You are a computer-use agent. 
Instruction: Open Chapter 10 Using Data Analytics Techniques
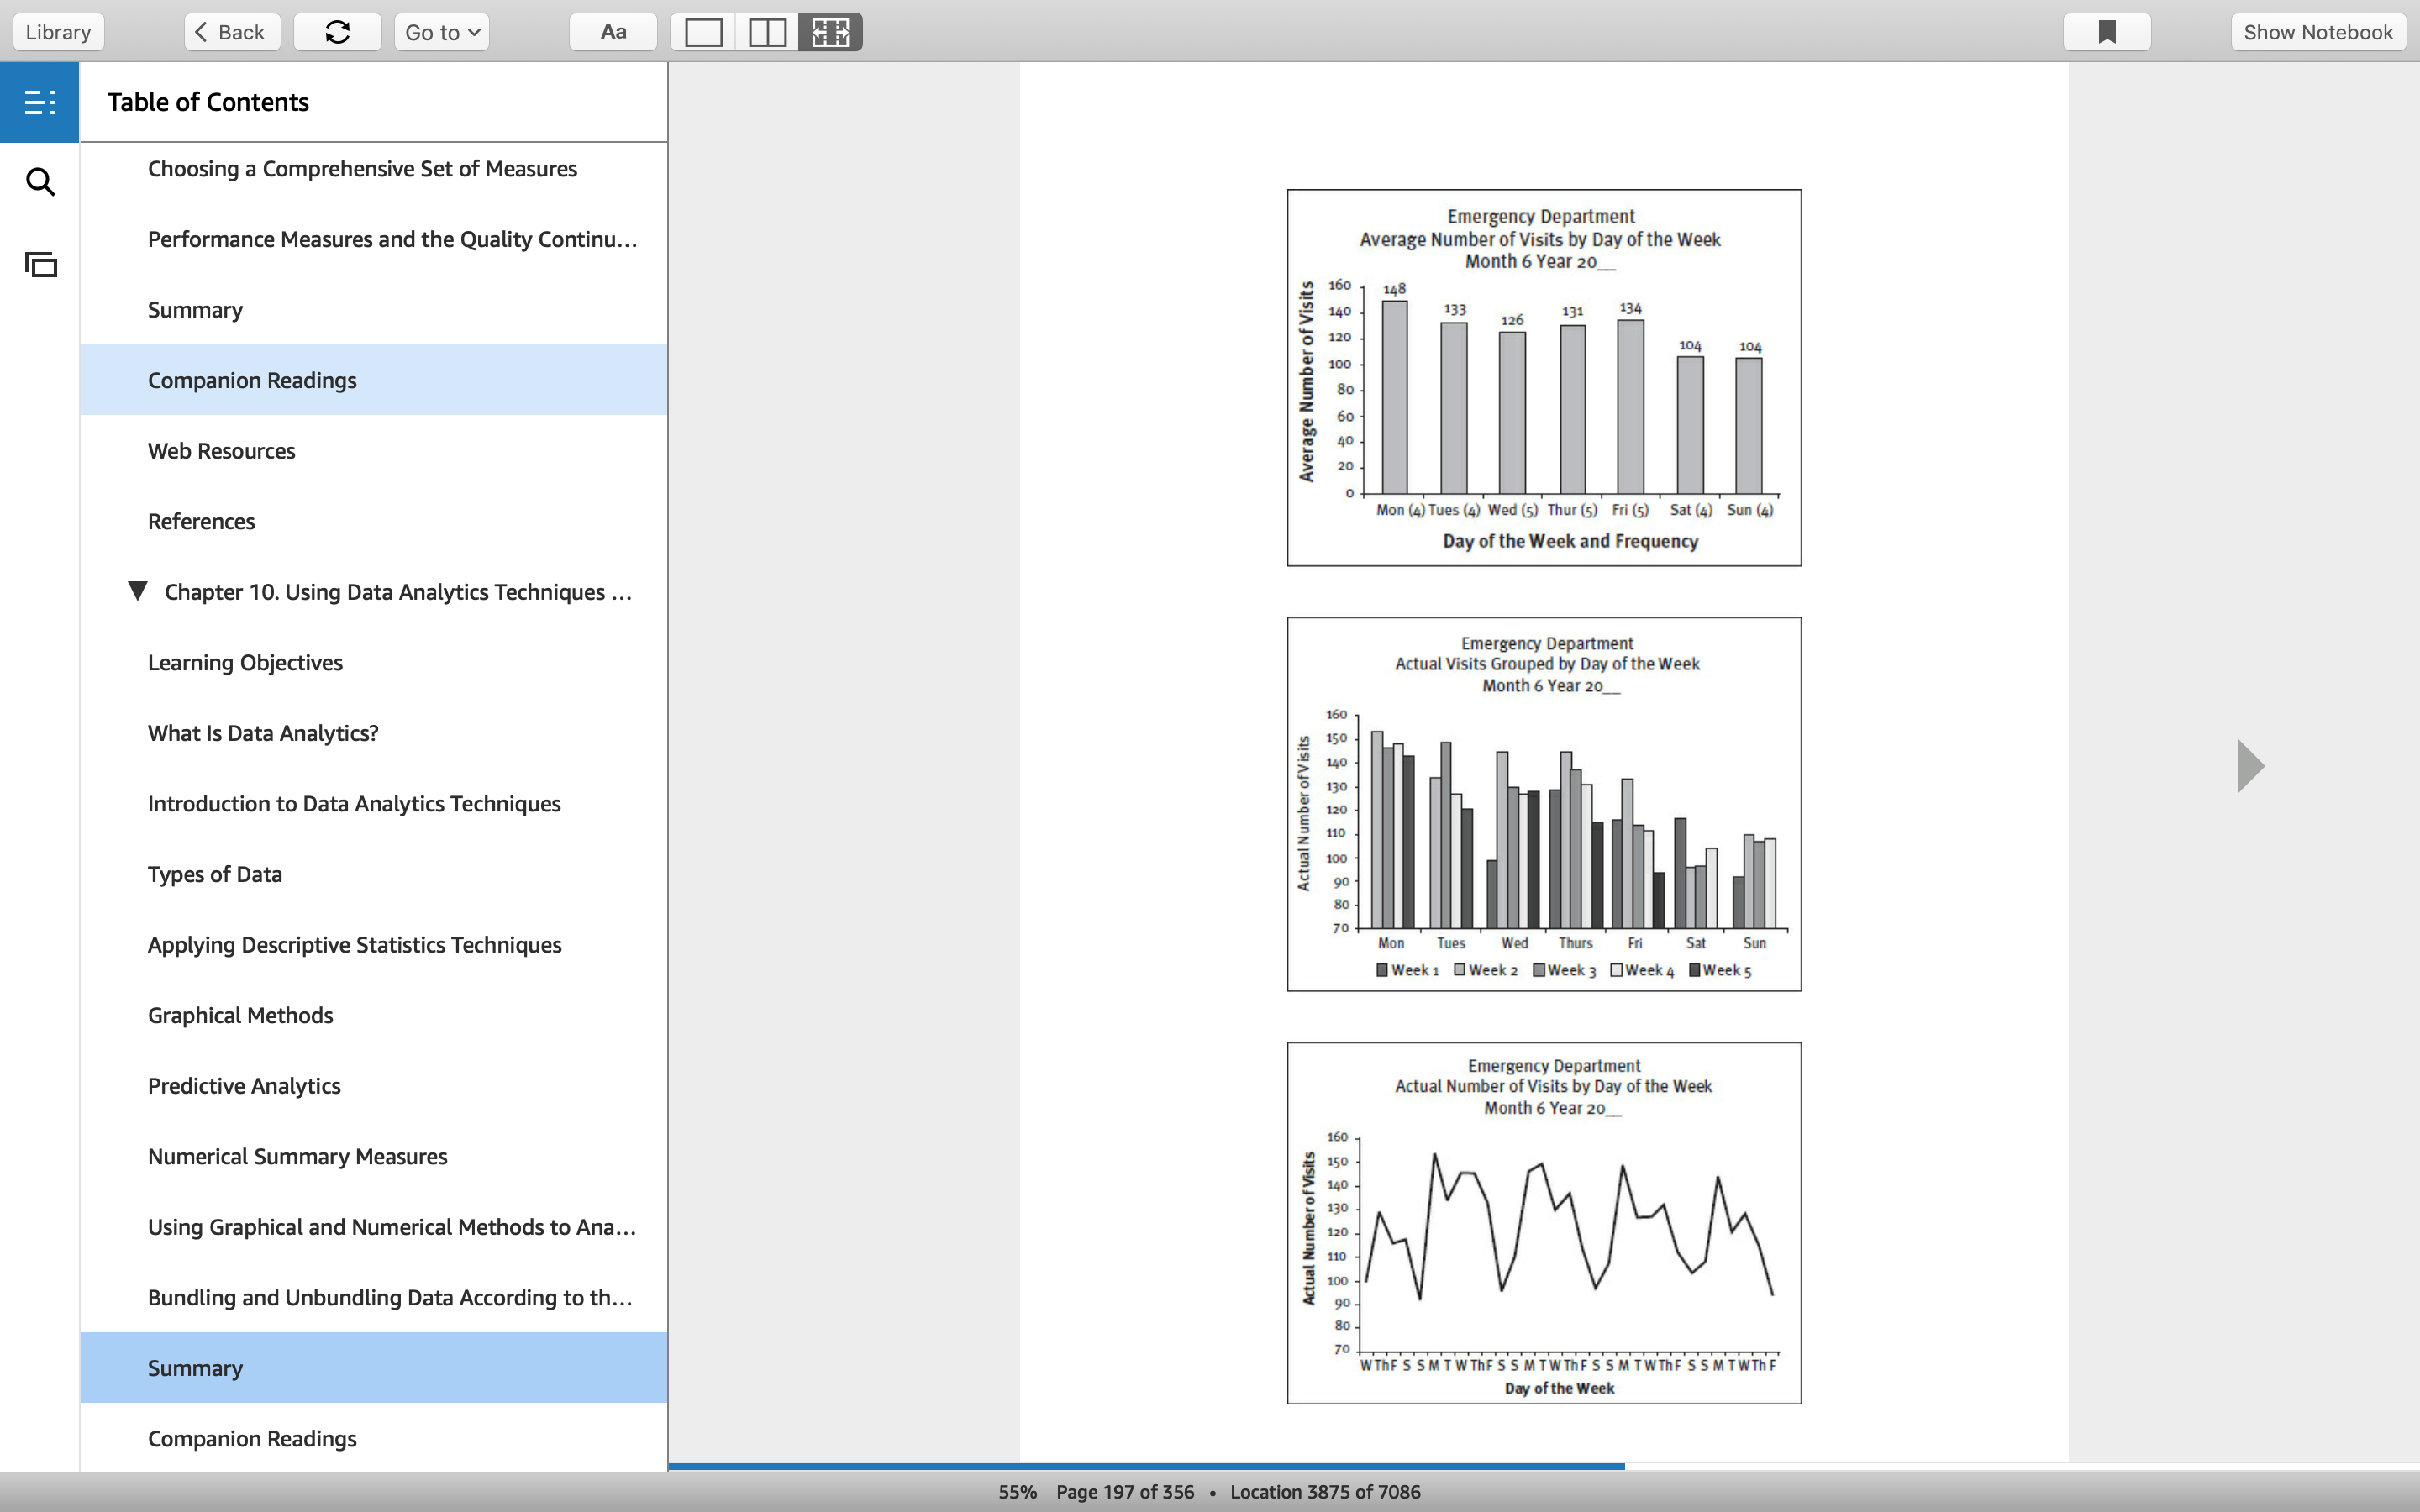coord(398,592)
